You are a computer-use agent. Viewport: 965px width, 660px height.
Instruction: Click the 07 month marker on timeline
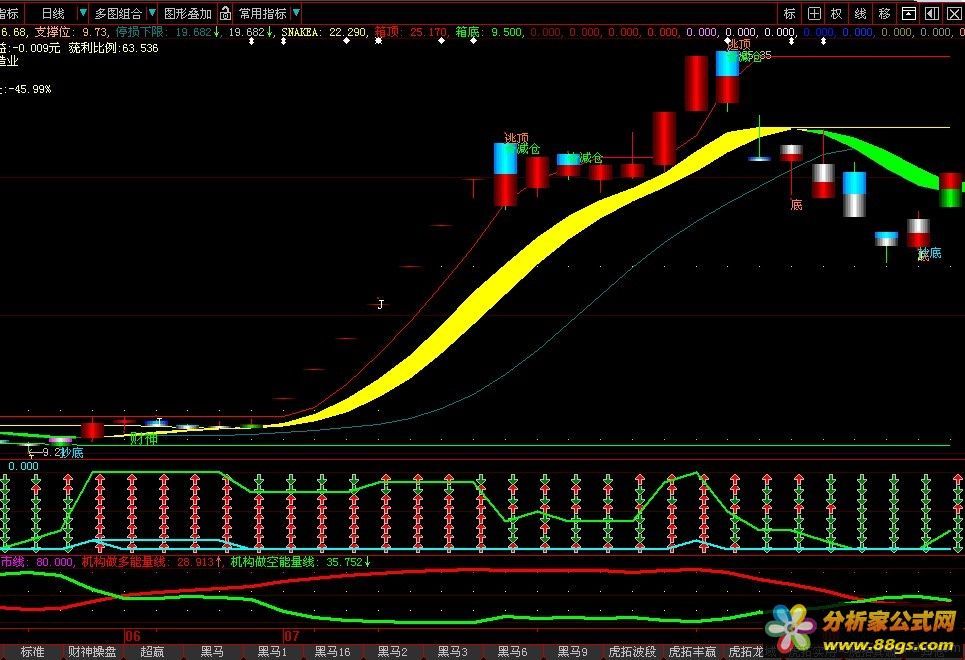(x=291, y=636)
